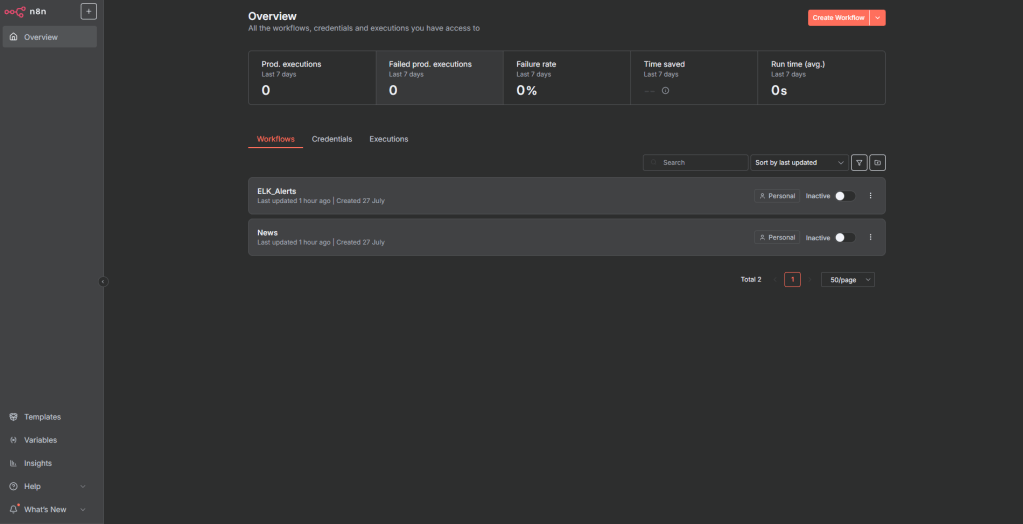
Task: Expand the Sort by last updated dropdown
Action: click(798, 162)
